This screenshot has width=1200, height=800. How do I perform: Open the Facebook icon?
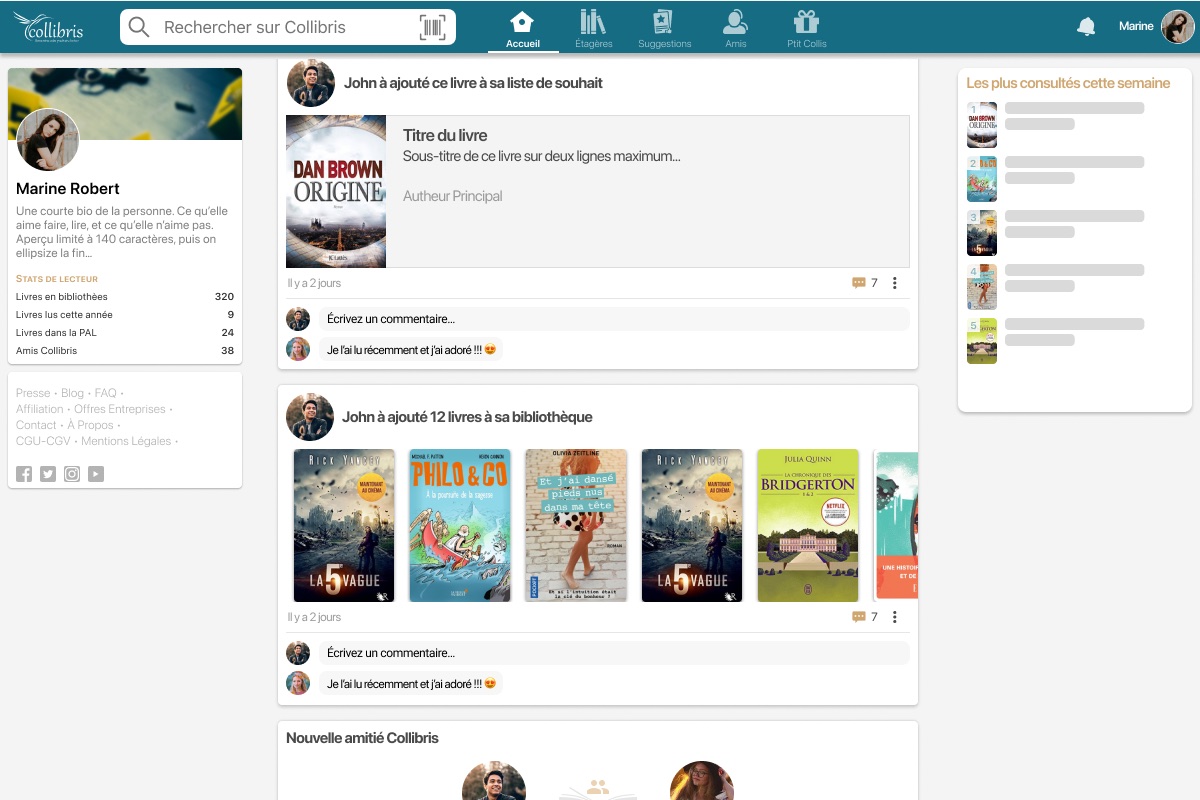coord(24,474)
